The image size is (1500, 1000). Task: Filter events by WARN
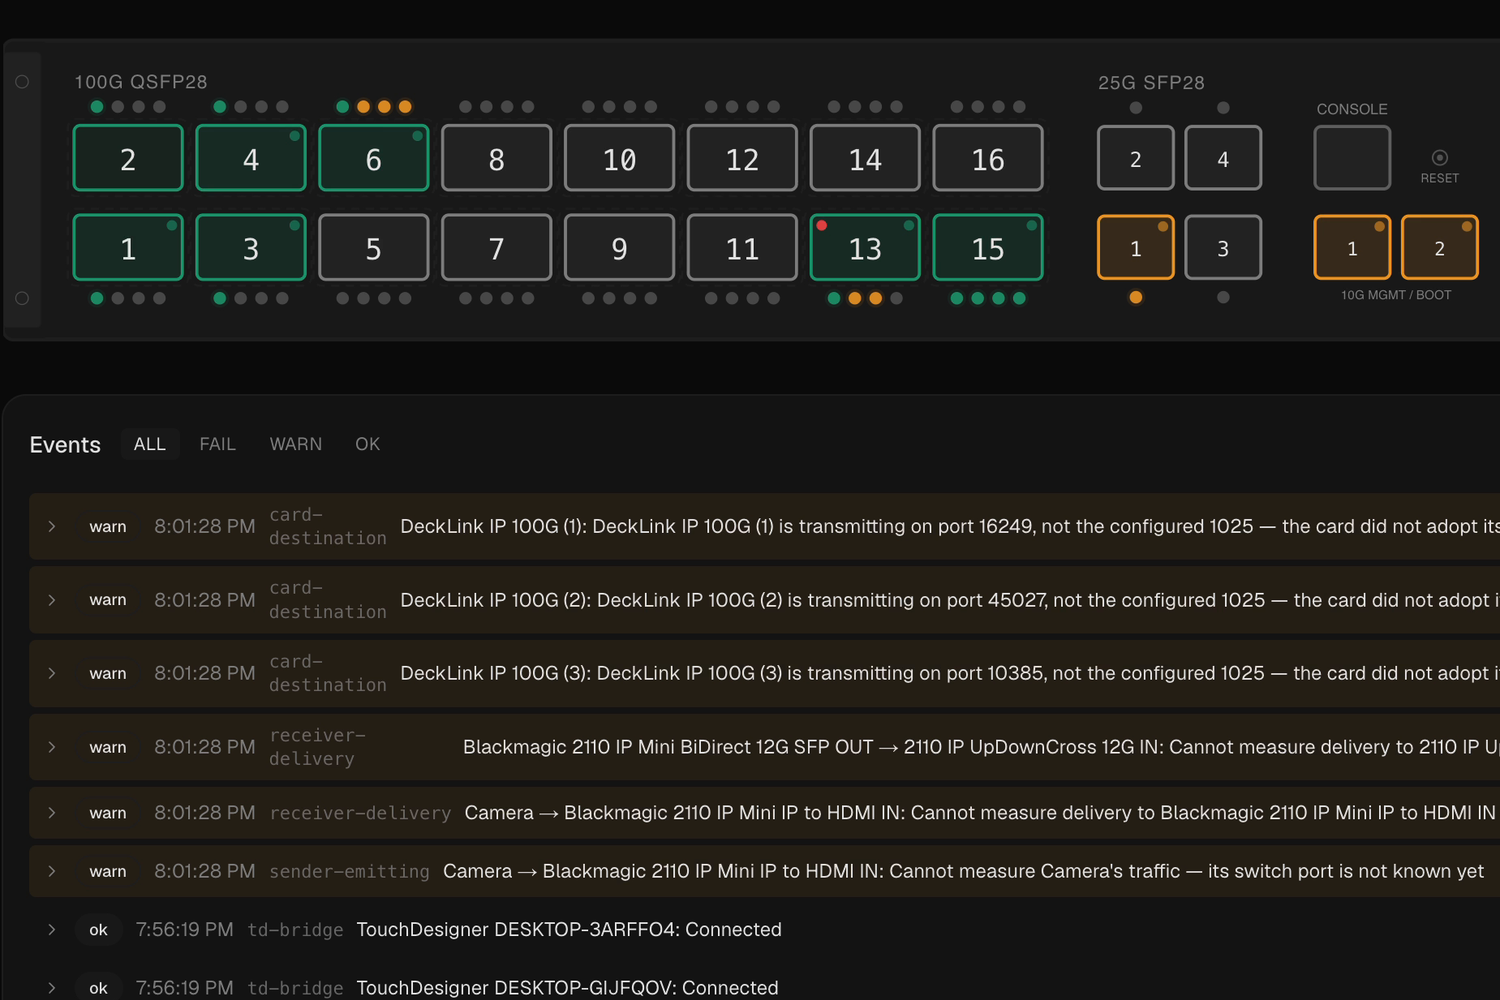[296, 444]
